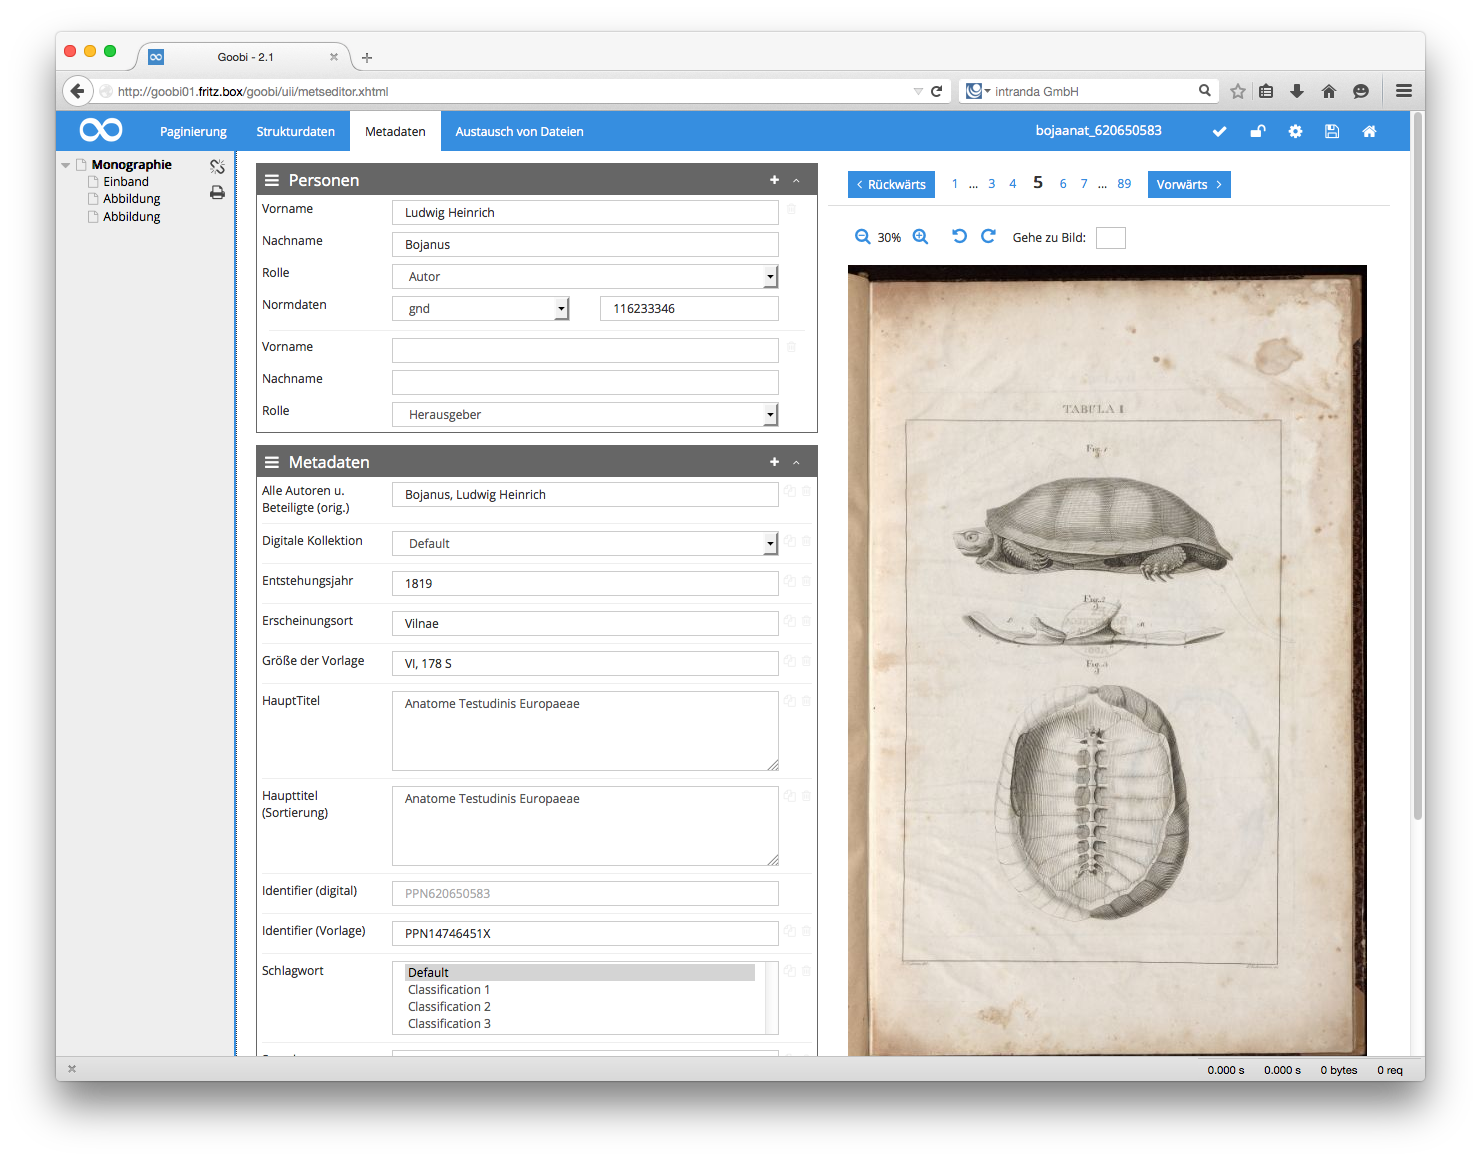The image size is (1481, 1161).
Task: Jump to page 7 link
Action: (1084, 184)
